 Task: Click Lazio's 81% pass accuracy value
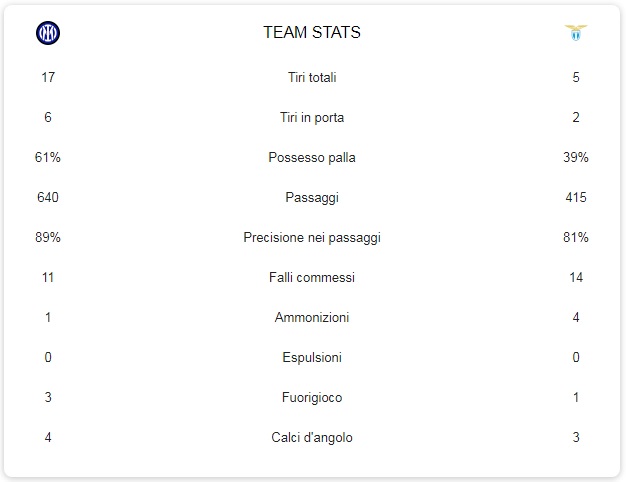point(576,237)
